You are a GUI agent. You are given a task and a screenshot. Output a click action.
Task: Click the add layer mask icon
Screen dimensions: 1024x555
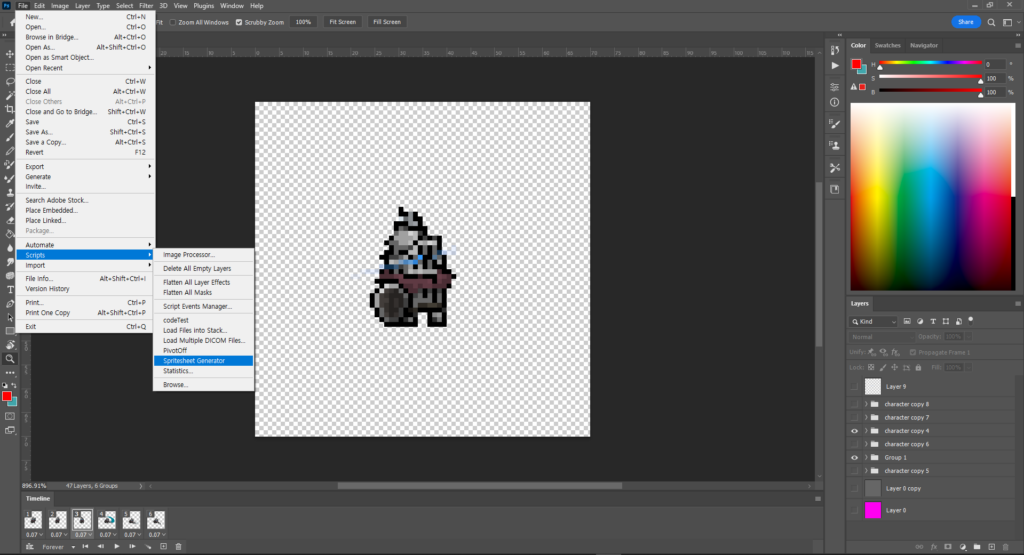click(x=948, y=547)
